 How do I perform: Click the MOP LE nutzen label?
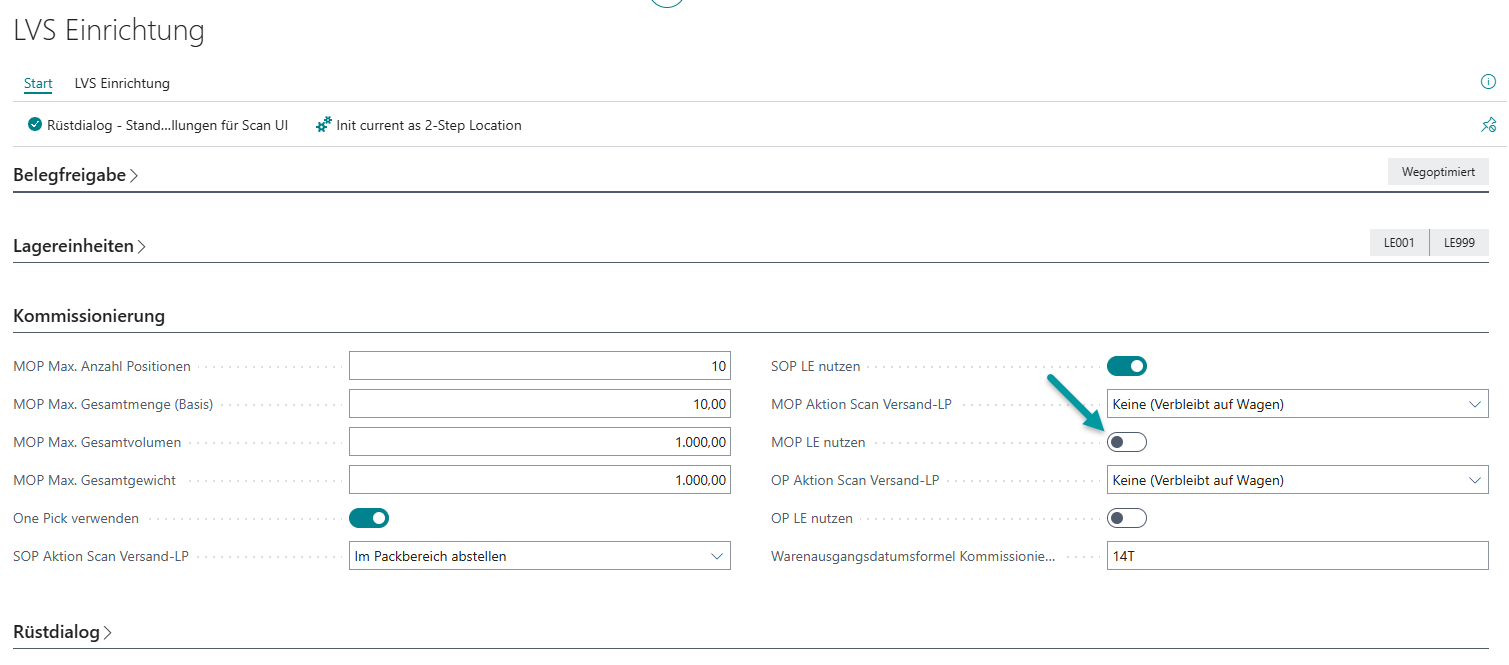[819, 442]
